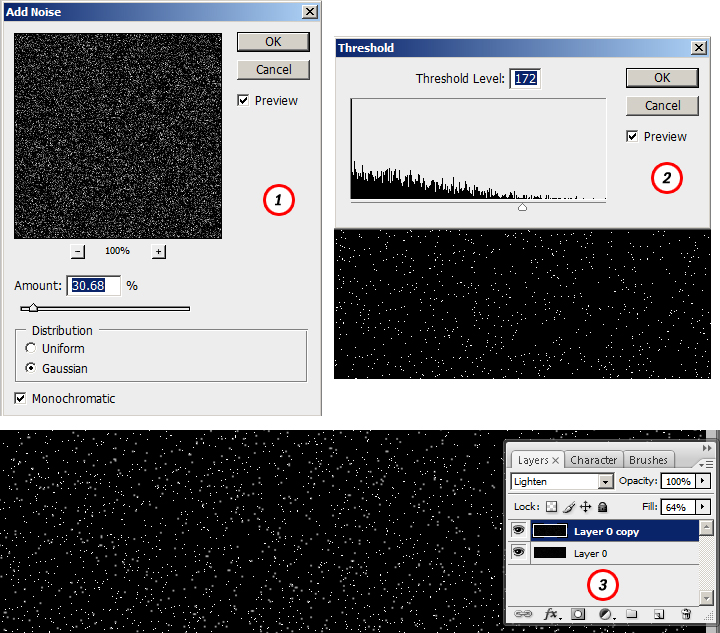Image resolution: width=720 pixels, height=633 pixels.
Task: Collapse the panel with double arrows
Action: tap(707, 448)
